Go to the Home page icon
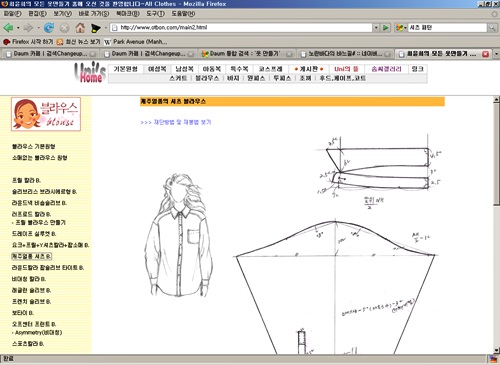The height and width of the screenshot is (365, 500). (80, 28)
